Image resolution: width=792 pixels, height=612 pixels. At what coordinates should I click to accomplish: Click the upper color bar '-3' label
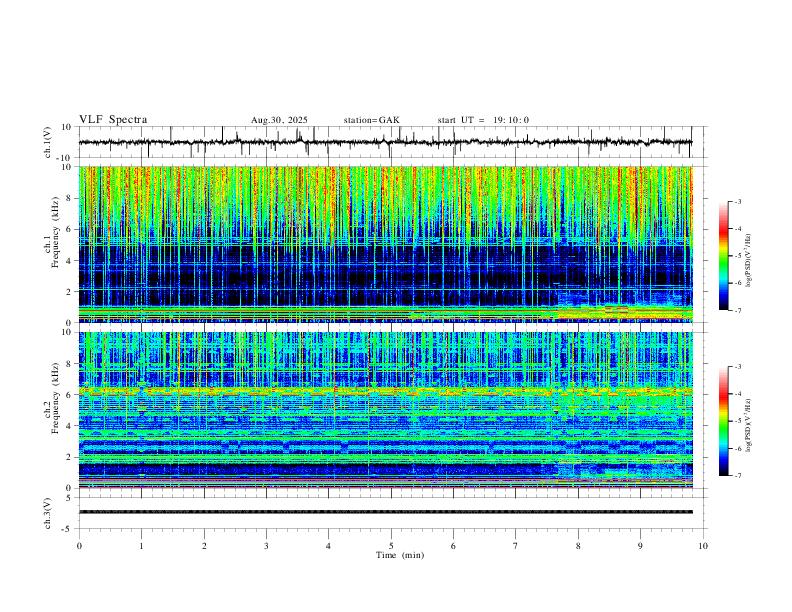coord(738,201)
